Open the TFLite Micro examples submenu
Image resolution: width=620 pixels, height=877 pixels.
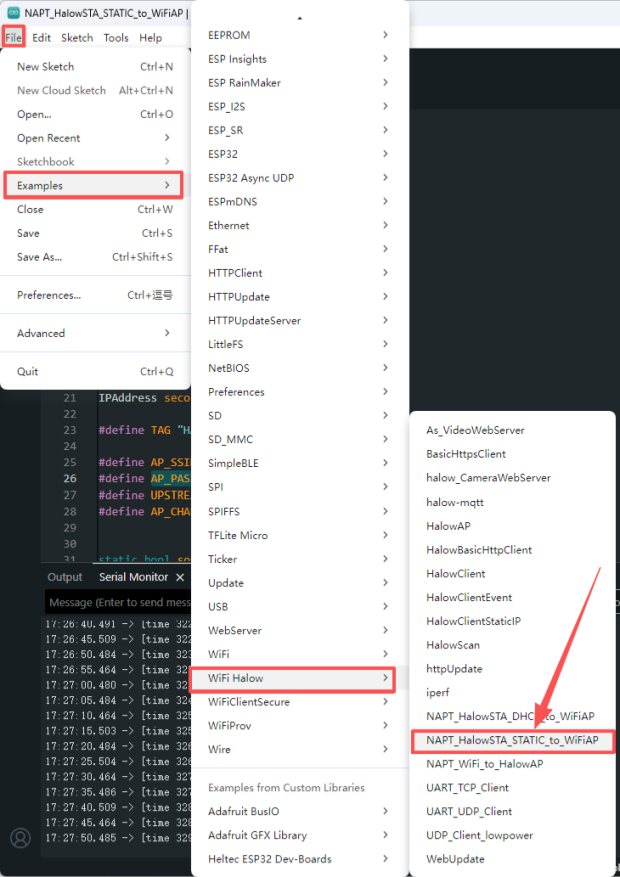[x=300, y=535]
